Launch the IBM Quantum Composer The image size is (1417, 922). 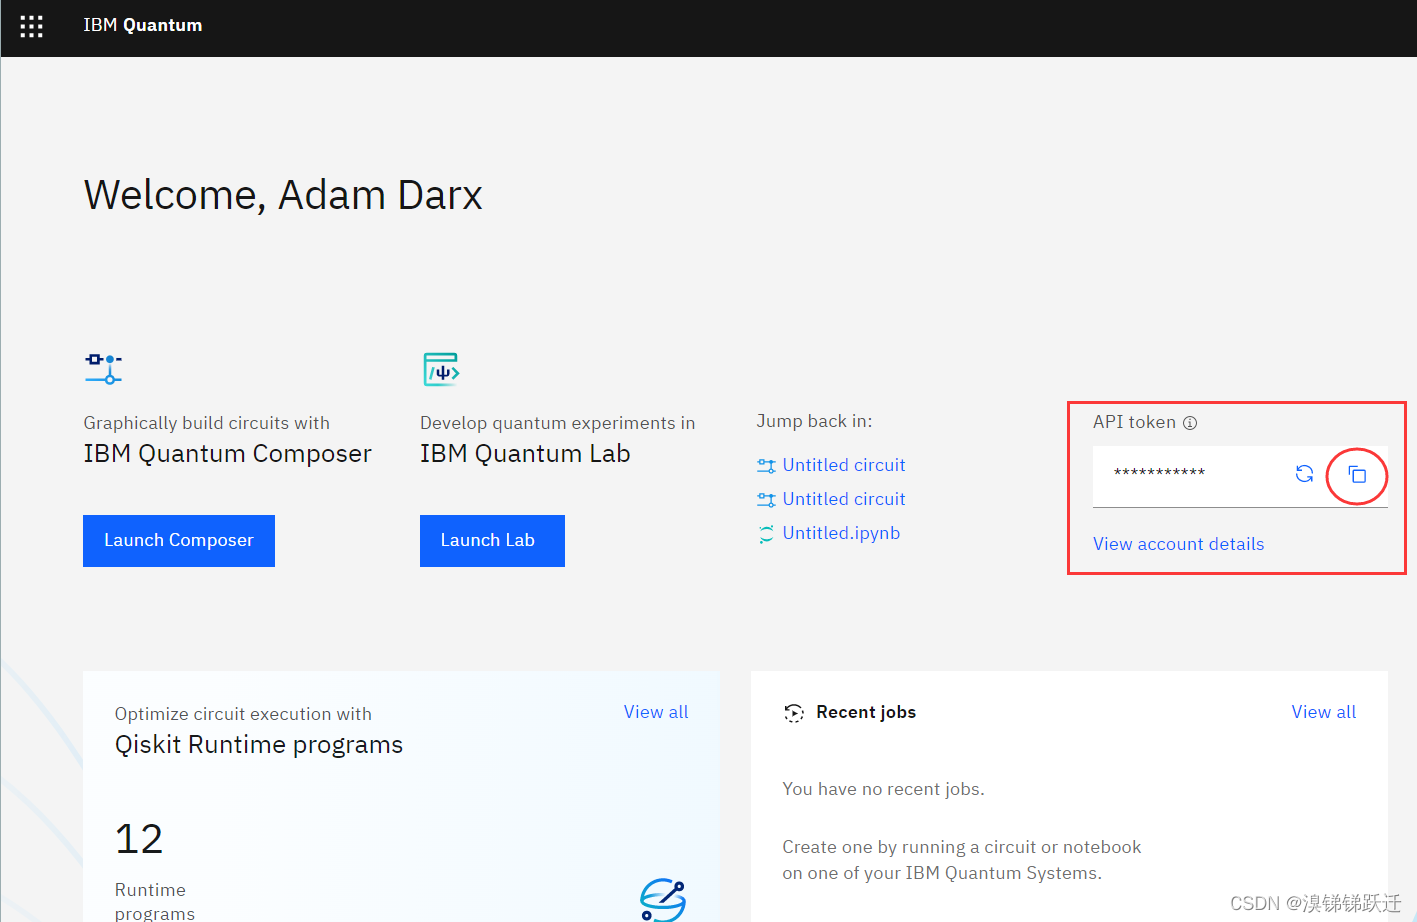coord(179,541)
